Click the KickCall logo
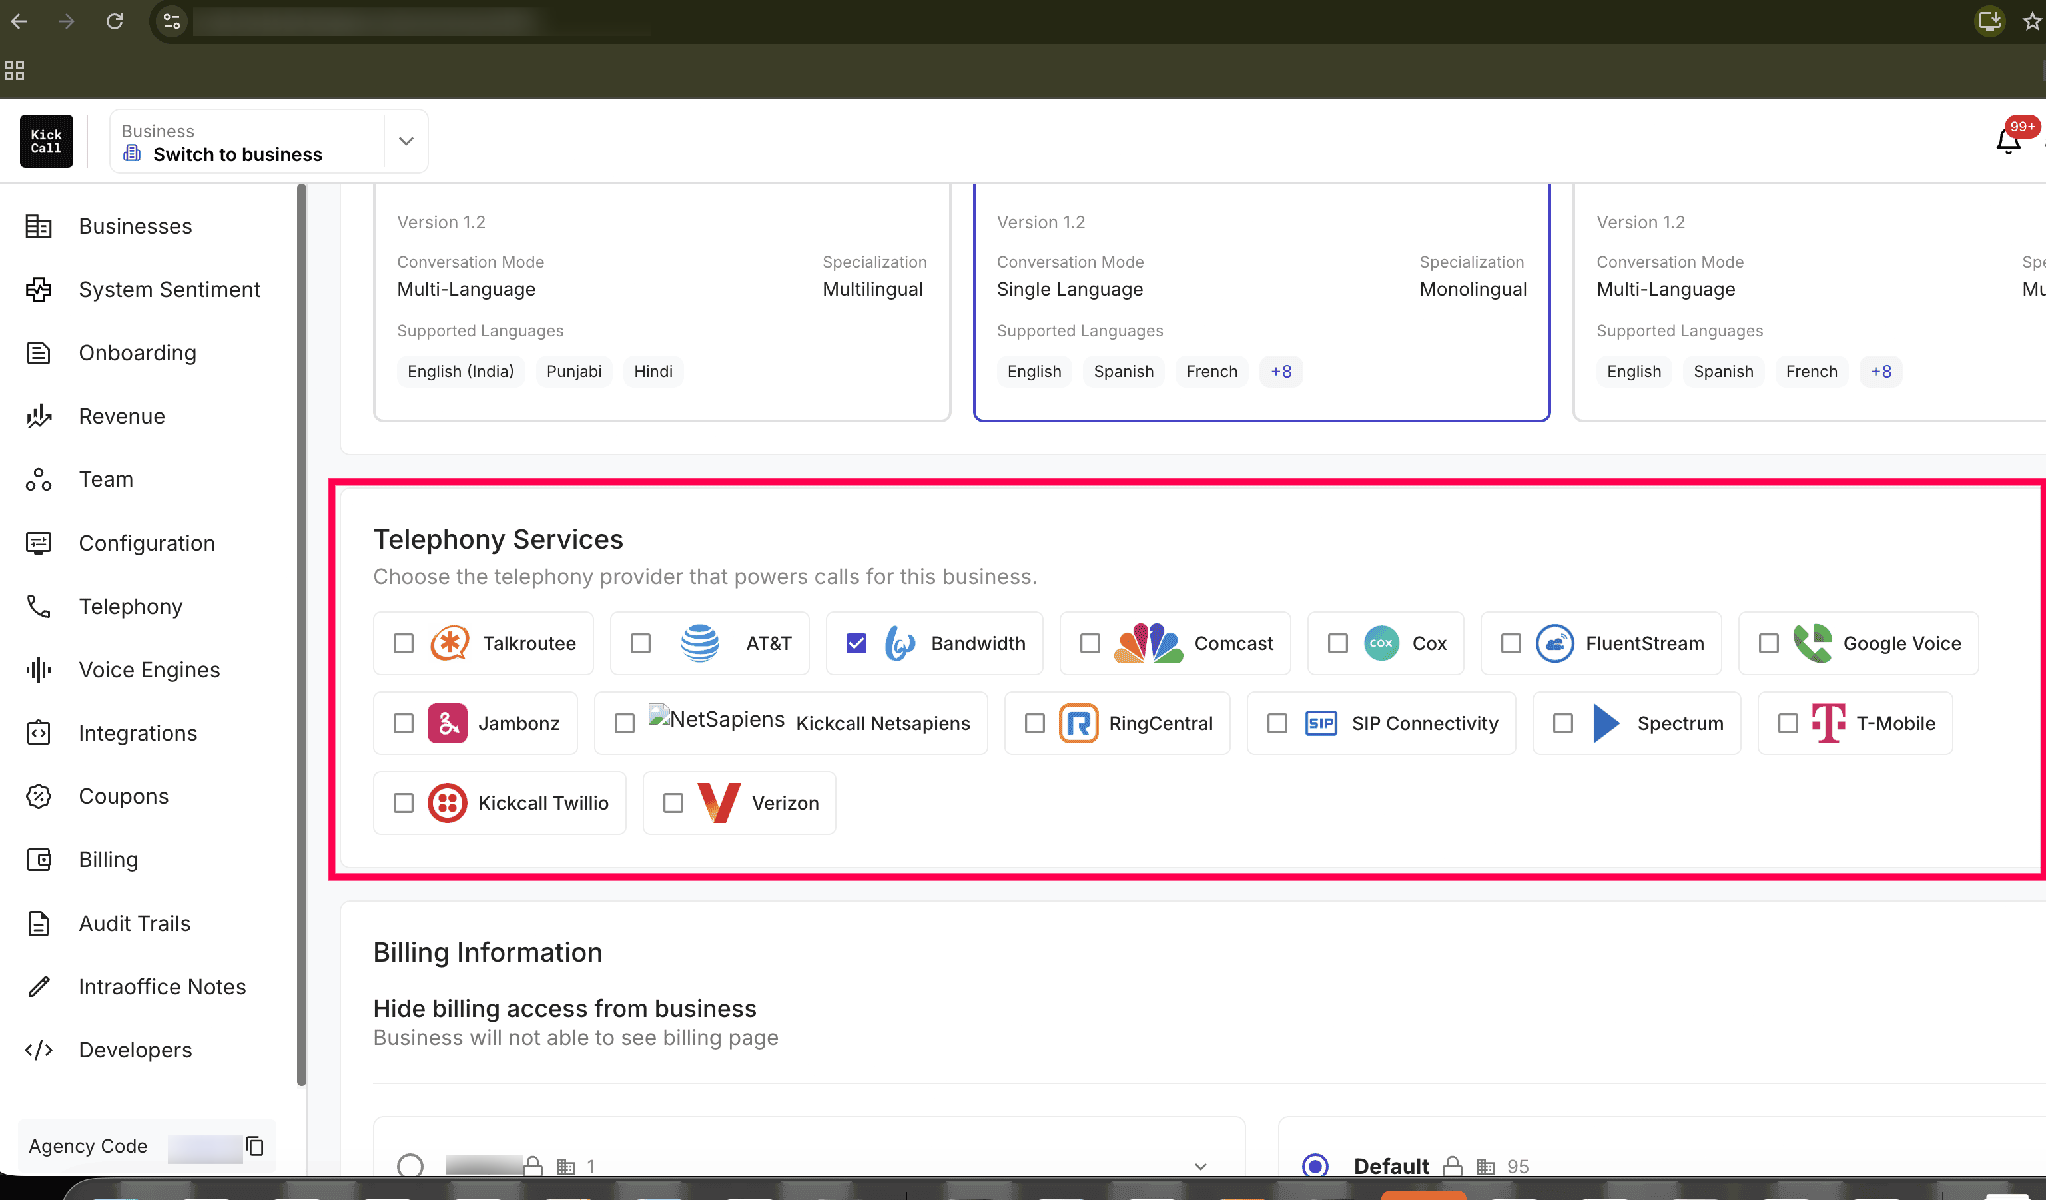This screenshot has width=2046, height=1200. click(x=46, y=141)
